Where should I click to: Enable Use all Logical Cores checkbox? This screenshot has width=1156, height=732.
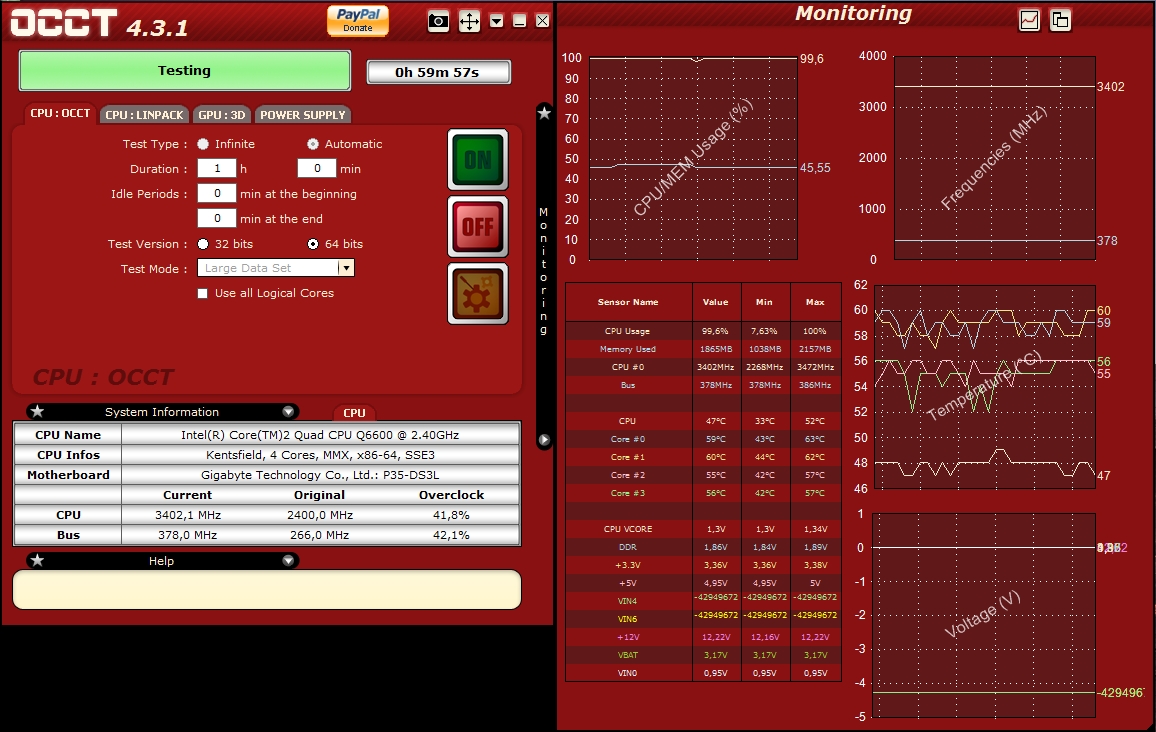coord(203,294)
